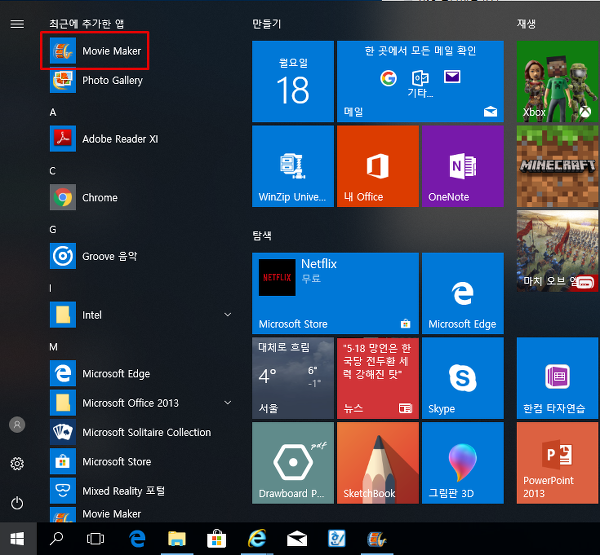Click the Power button icon
The width and height of the screenshot is (600, 555).
pyautogui.click(x=17, y=503)
